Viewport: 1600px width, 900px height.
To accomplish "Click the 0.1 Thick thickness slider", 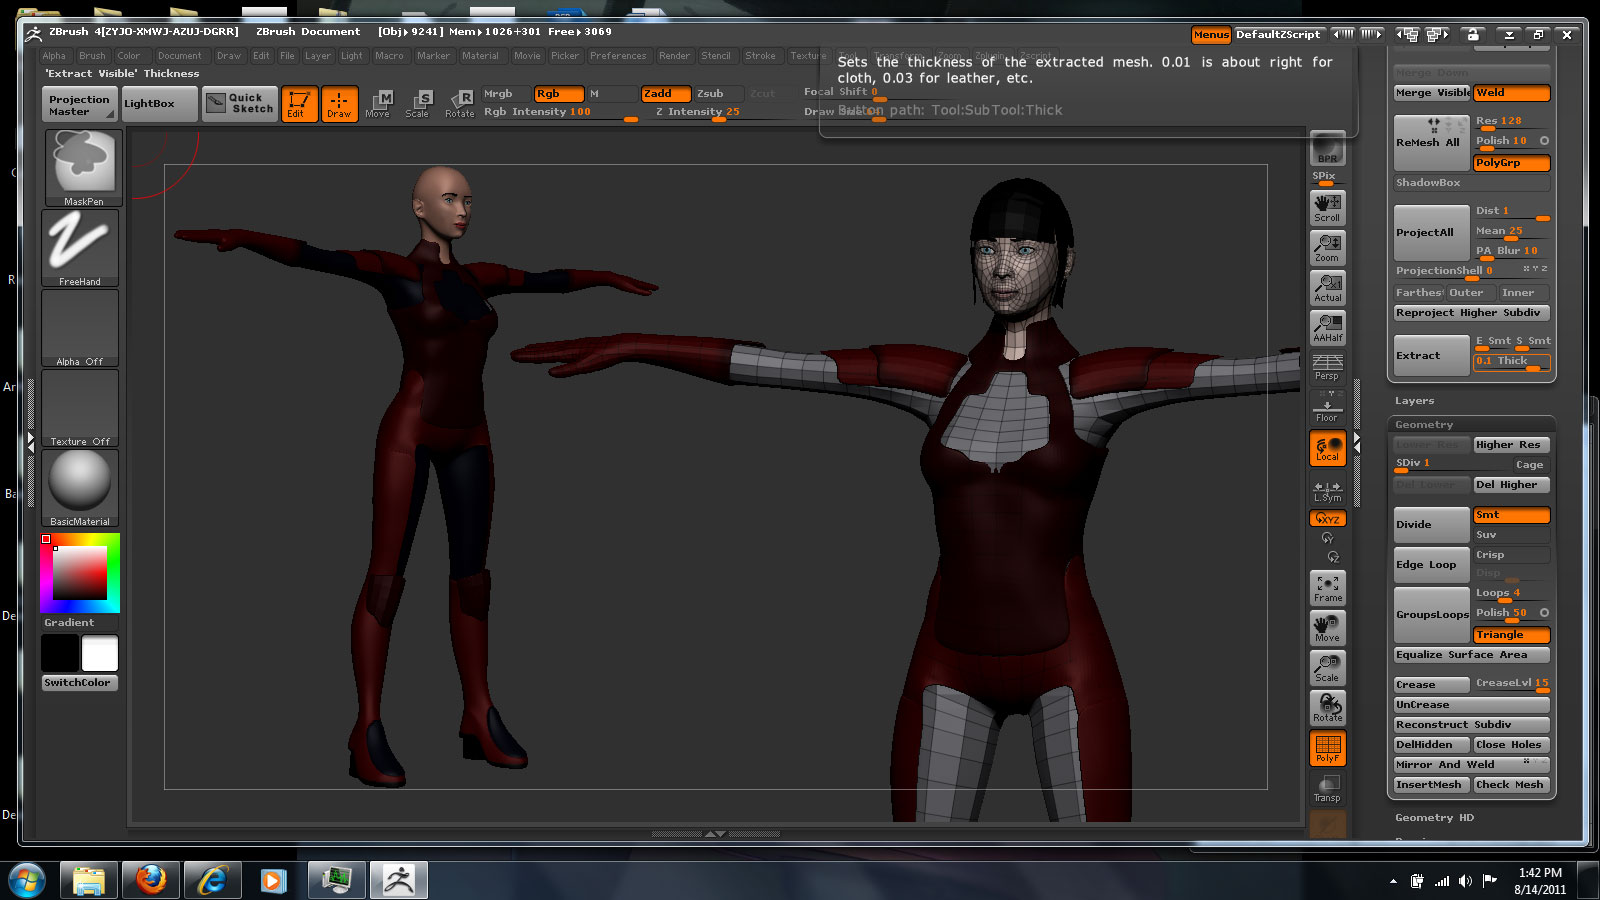I will pyautogui.click(x=1511, y=361).
